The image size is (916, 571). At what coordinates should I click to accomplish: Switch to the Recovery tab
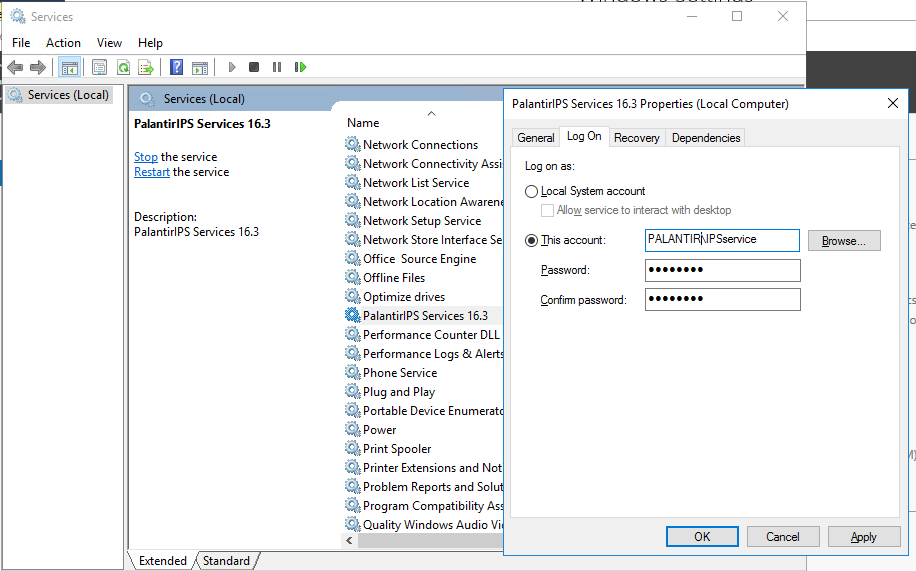coord(636,138)
